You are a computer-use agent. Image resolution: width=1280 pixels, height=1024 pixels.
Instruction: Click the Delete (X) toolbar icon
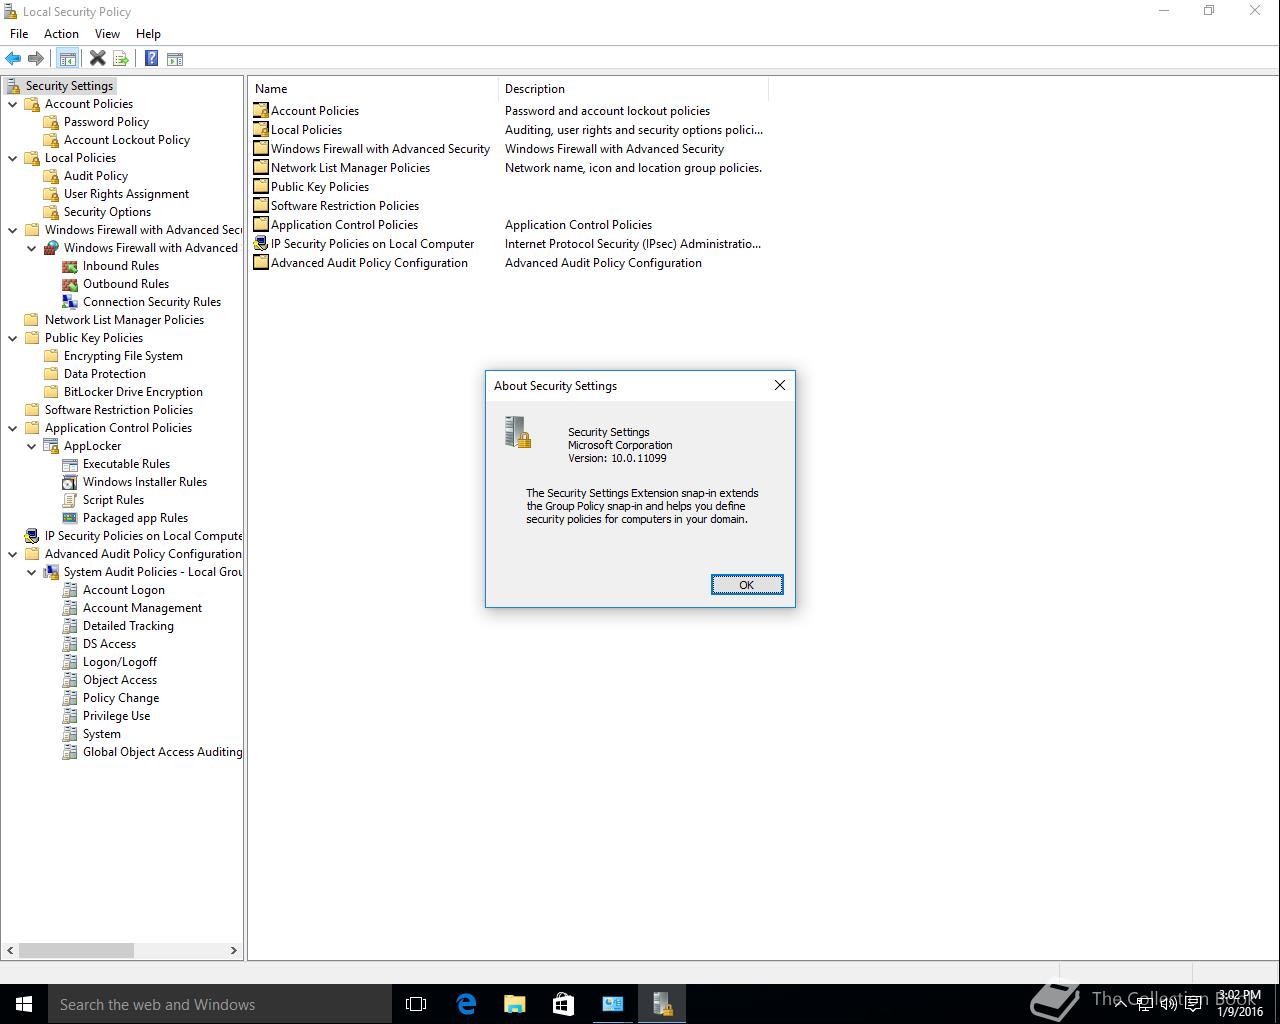coord(97,59)
